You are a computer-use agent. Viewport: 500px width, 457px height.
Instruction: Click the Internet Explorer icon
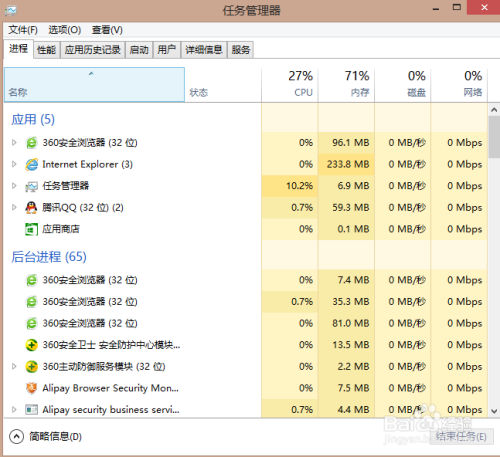[x=32, y=164]
